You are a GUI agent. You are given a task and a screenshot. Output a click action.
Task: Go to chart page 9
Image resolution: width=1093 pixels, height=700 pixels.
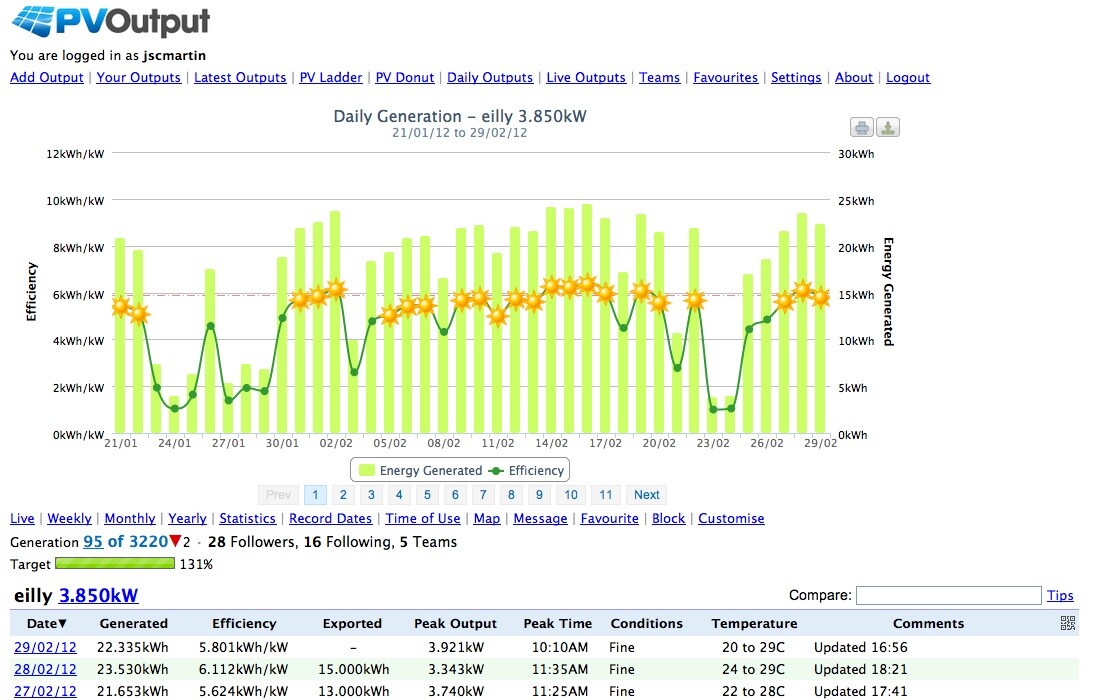[539, 494]
